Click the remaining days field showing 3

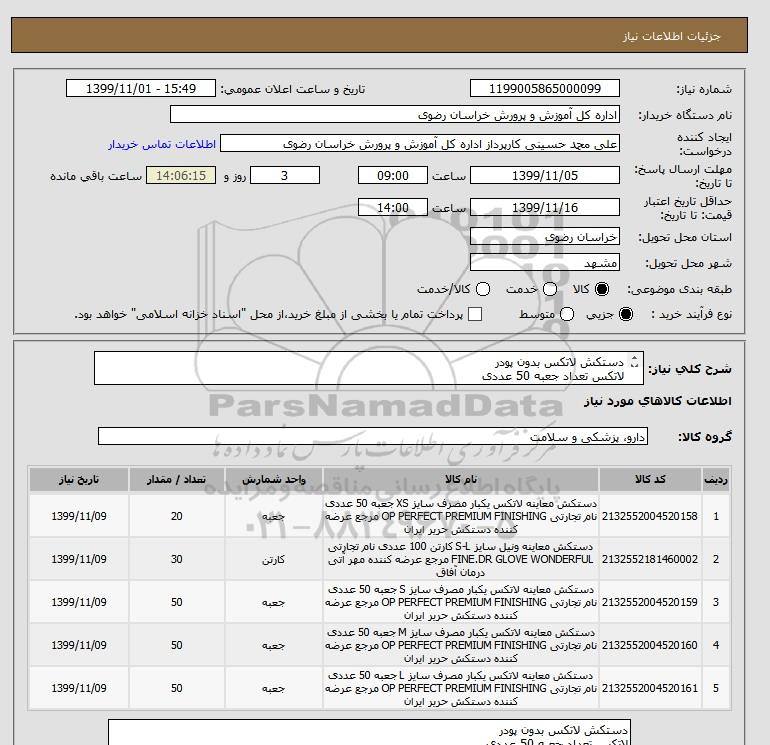coord(285,175)
